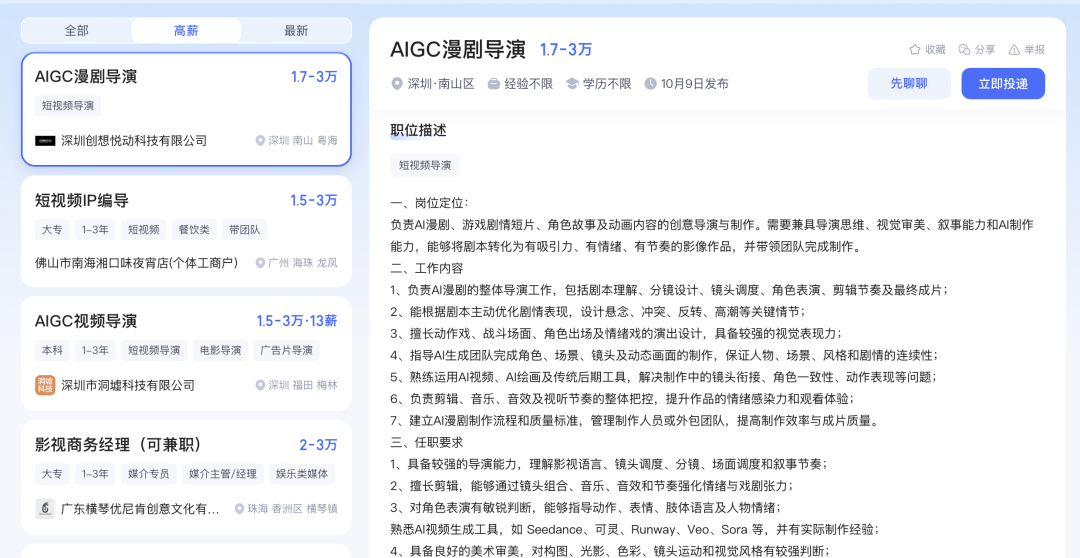Click the 2-3万 salary text
1080x558 pixels.
318,445
